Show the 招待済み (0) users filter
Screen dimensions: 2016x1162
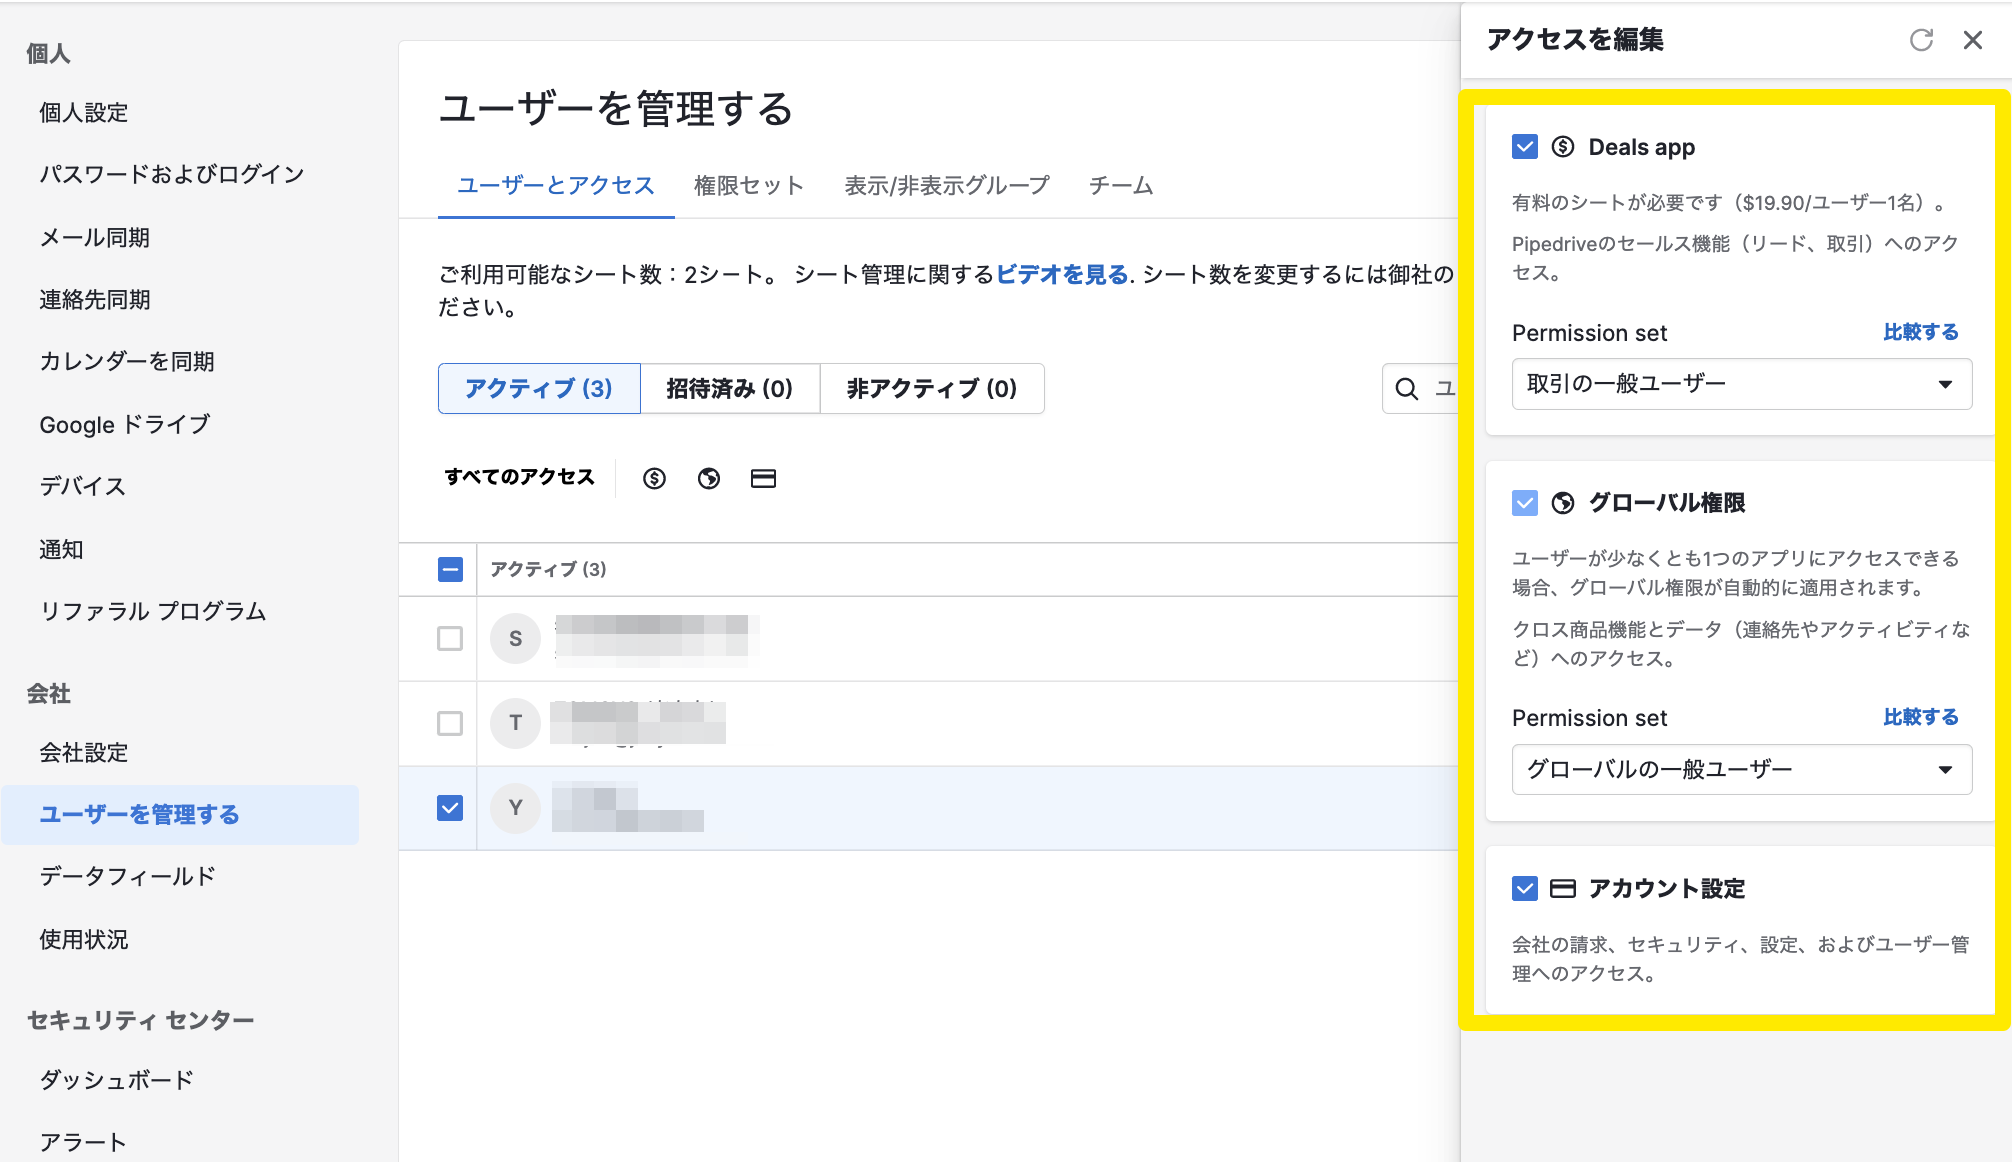(x=729, y=388)
